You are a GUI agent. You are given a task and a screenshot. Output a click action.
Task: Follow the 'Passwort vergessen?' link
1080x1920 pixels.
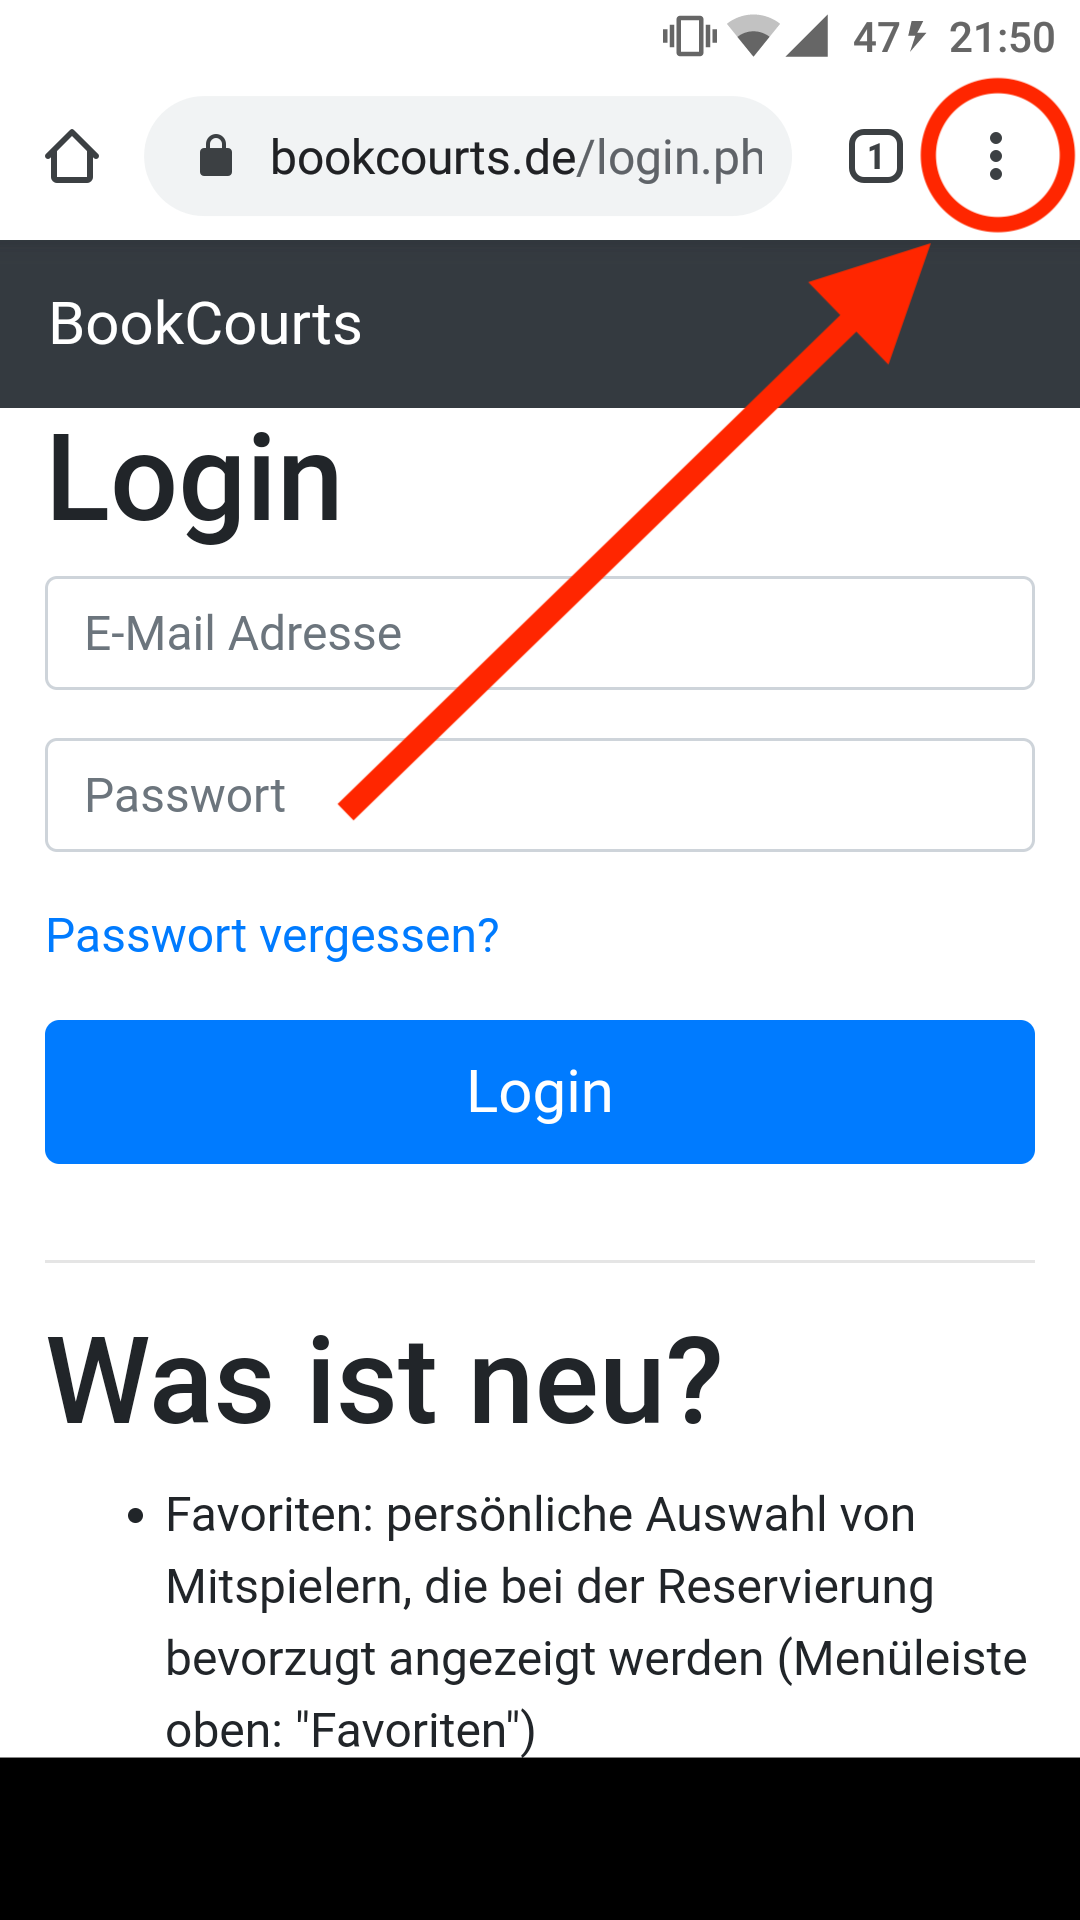point(272,936)
